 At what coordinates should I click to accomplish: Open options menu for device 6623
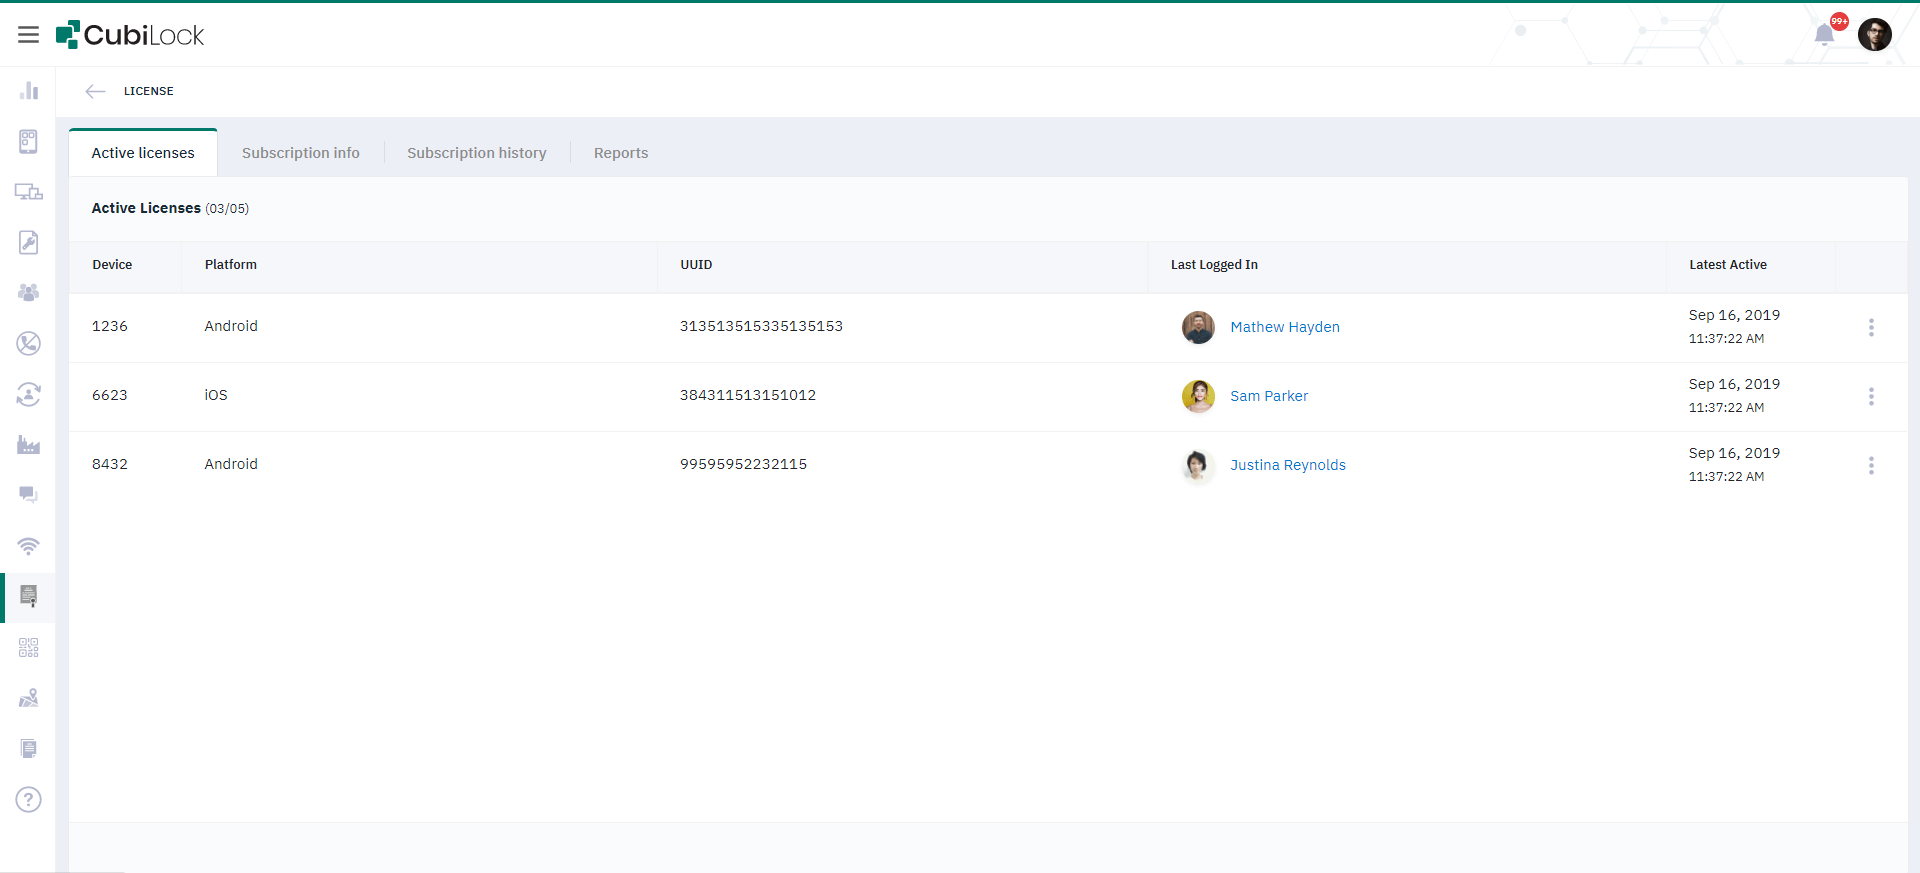click(1871, 396)
